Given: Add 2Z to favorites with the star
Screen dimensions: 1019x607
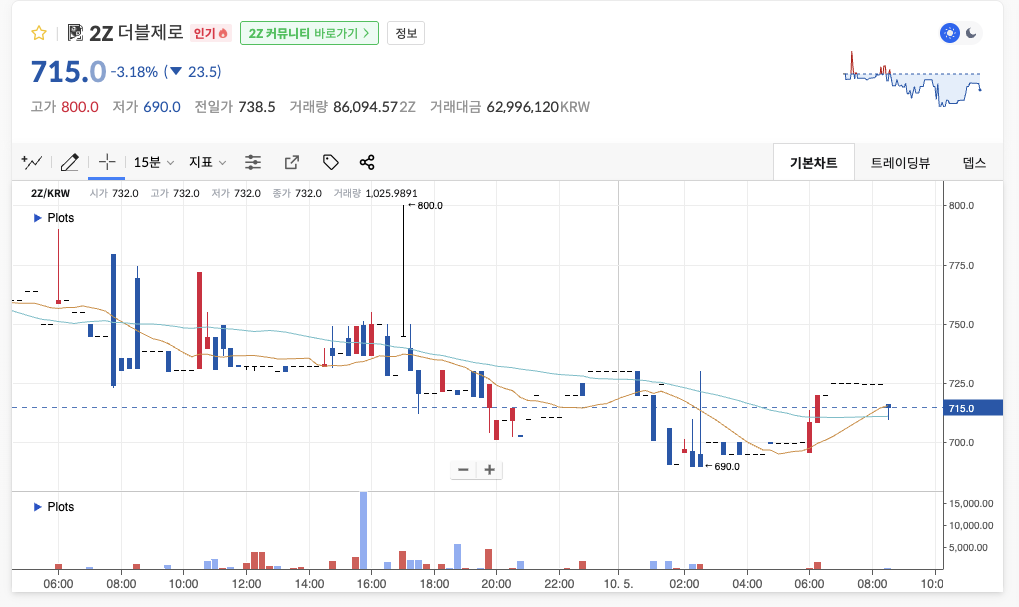Looking at the screenshot, I should pyautogui.click(x=39, y=33).
